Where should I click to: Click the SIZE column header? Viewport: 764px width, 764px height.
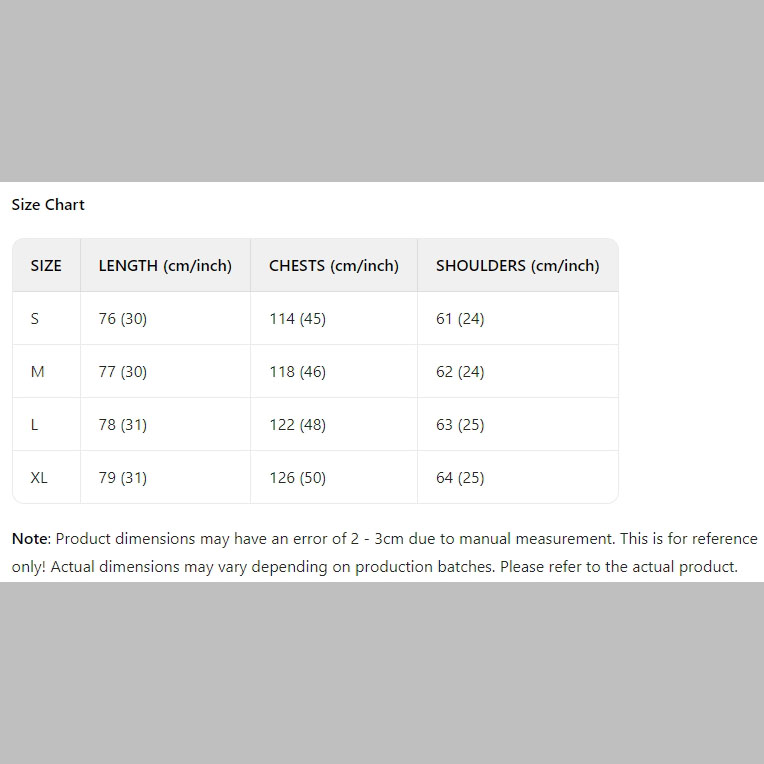click(x=46, y=266)
